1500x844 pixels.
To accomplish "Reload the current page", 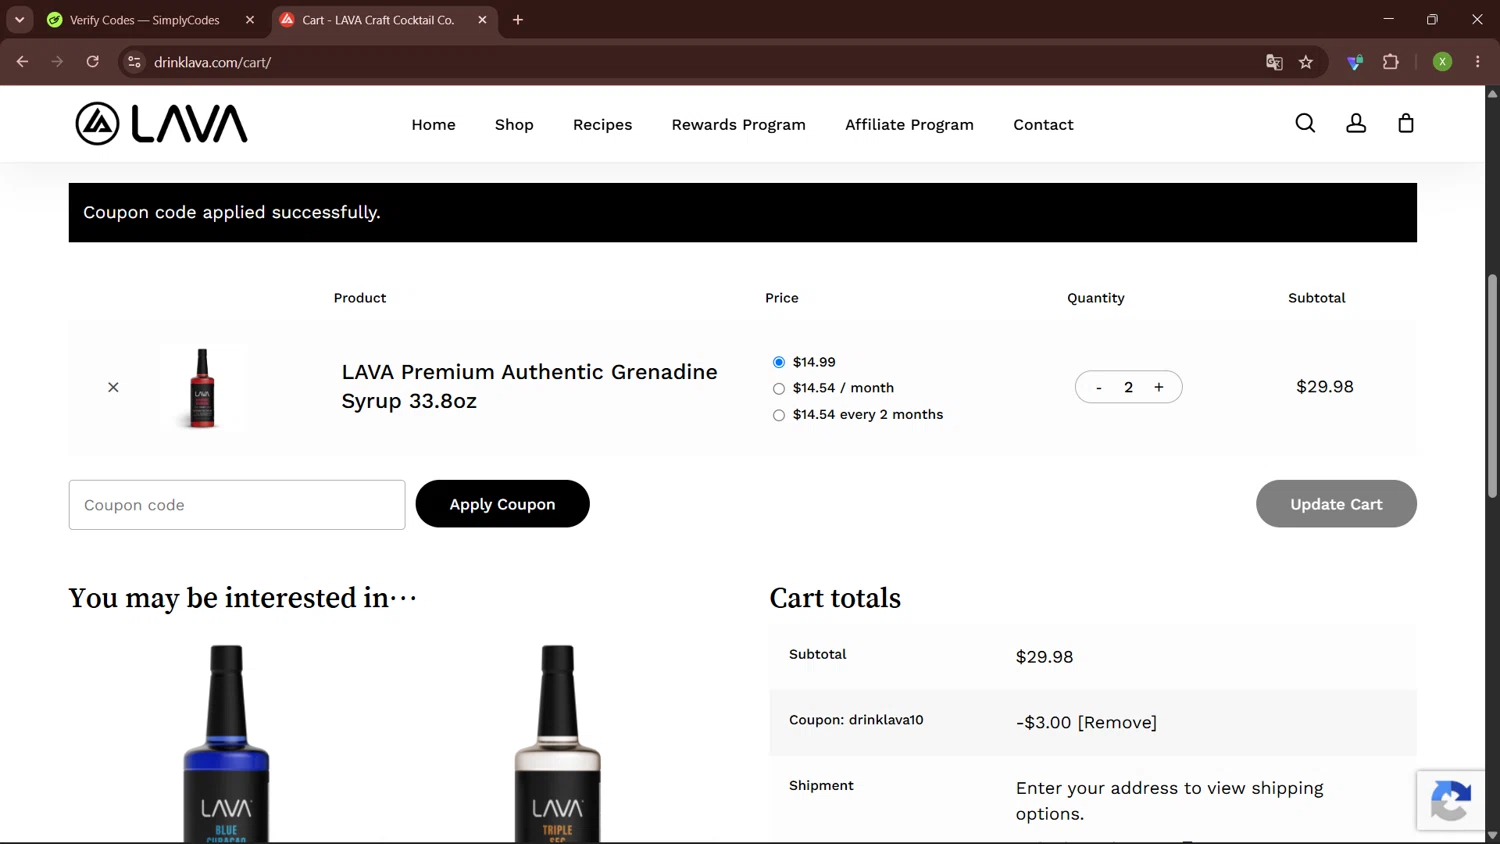I will (x=92, y=62).
